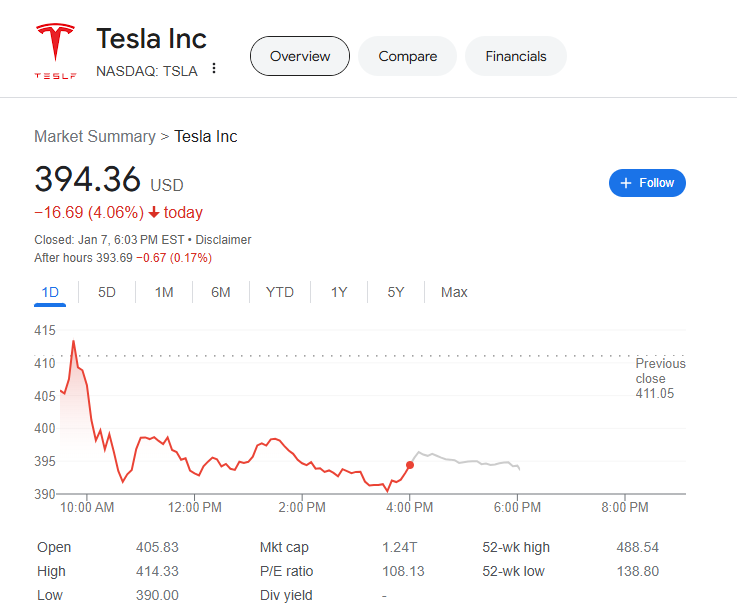The height and width of the screenshot is (607, 737).
Task: Click the Market Summary breadcrumb link
Action: 95,136
